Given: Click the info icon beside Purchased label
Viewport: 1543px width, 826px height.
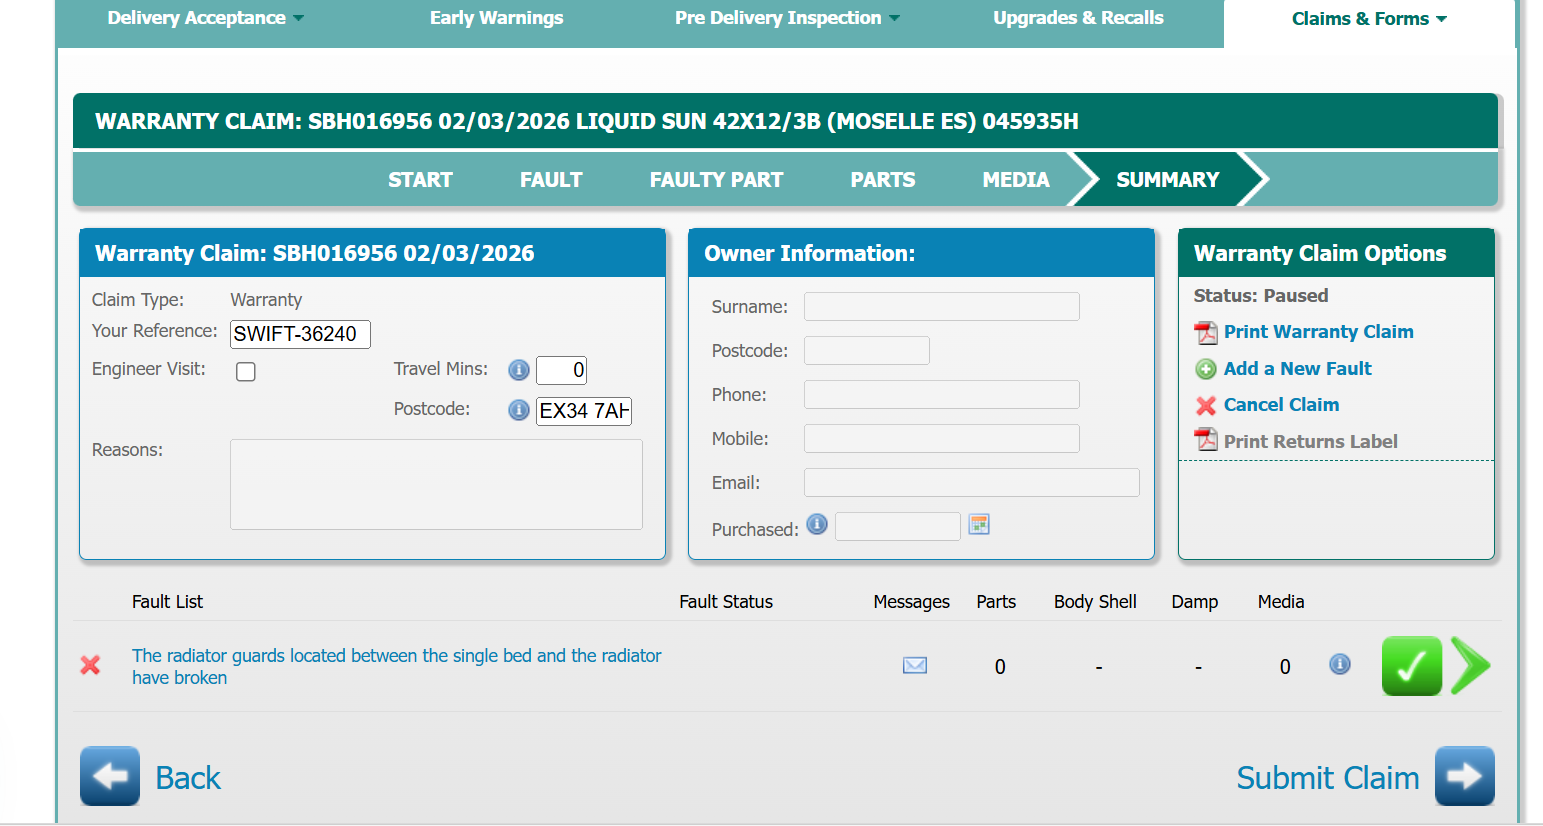Looking at the screenshot, I should (x=817, y=525).
